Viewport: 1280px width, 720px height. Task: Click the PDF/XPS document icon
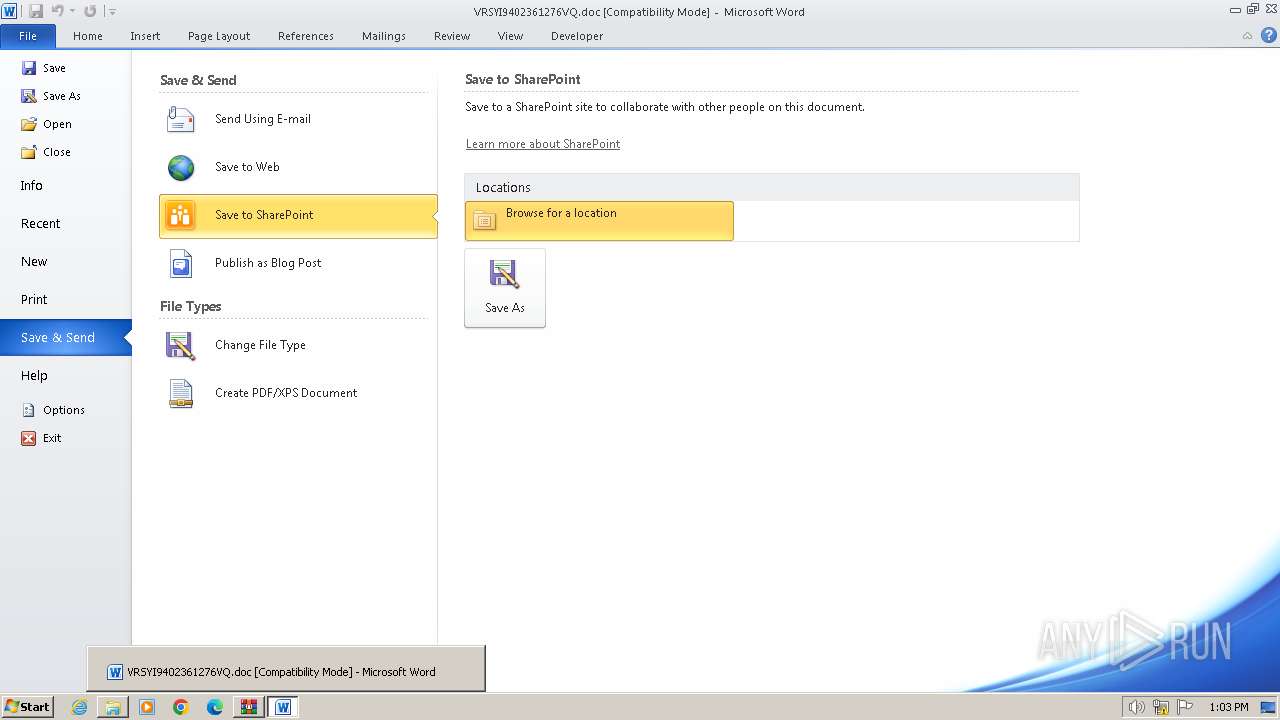click(x=181, y=393)
